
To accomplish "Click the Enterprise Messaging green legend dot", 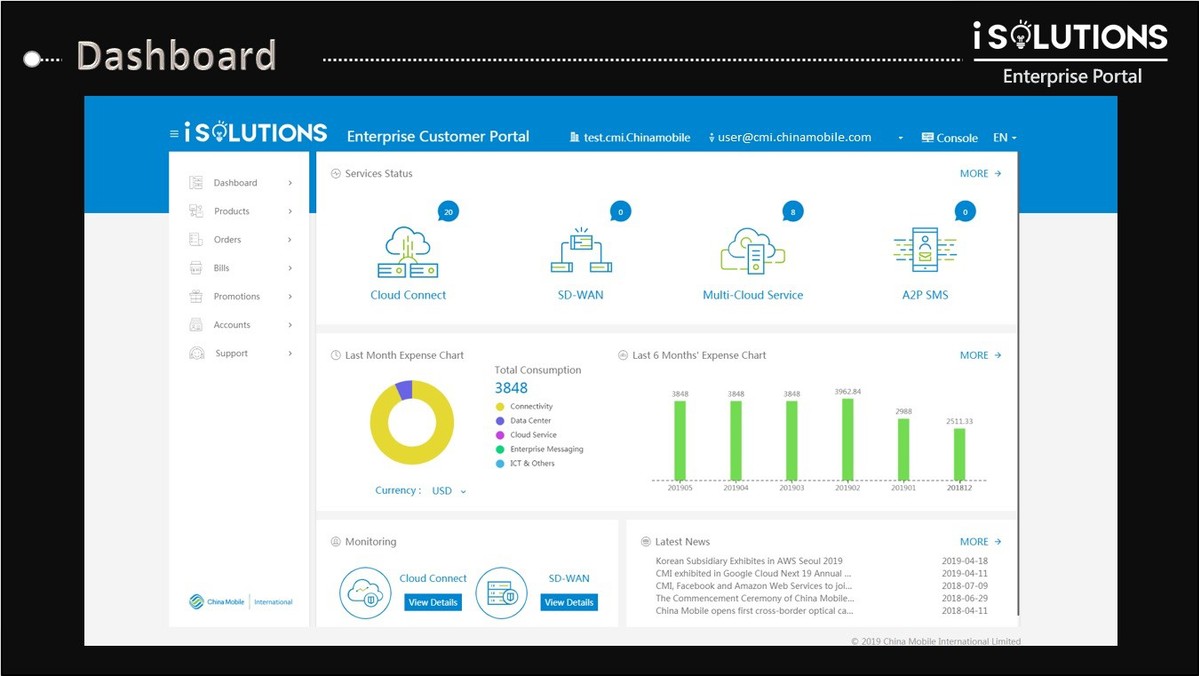I will (x=500, y=450).
